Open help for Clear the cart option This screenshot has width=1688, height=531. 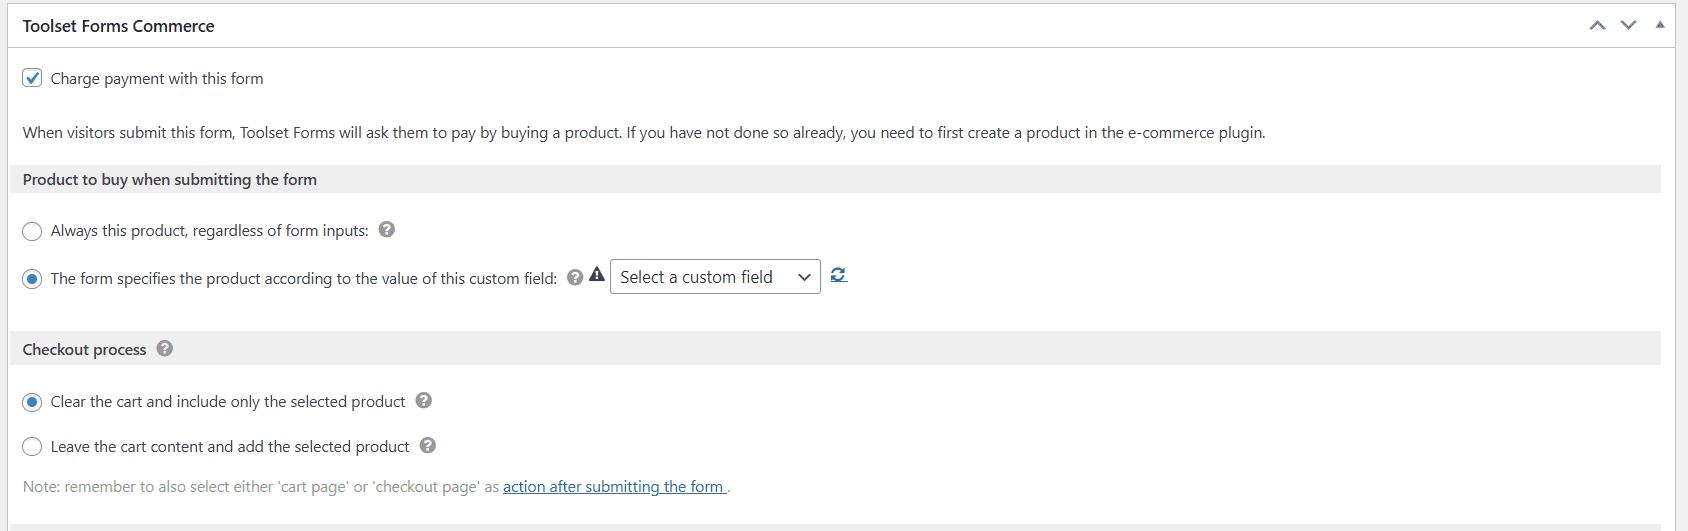pos(424,400)
